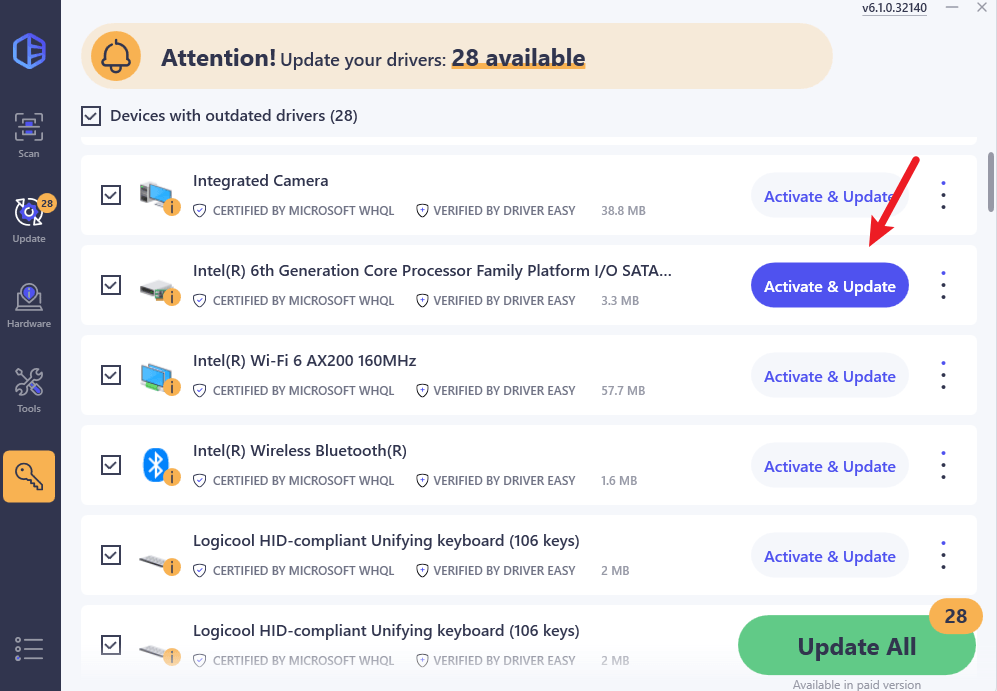This screenshot has width=997, height=691.
Task: Uncheck Devices with outdated drivers checkbox
Action: [91, 116]
